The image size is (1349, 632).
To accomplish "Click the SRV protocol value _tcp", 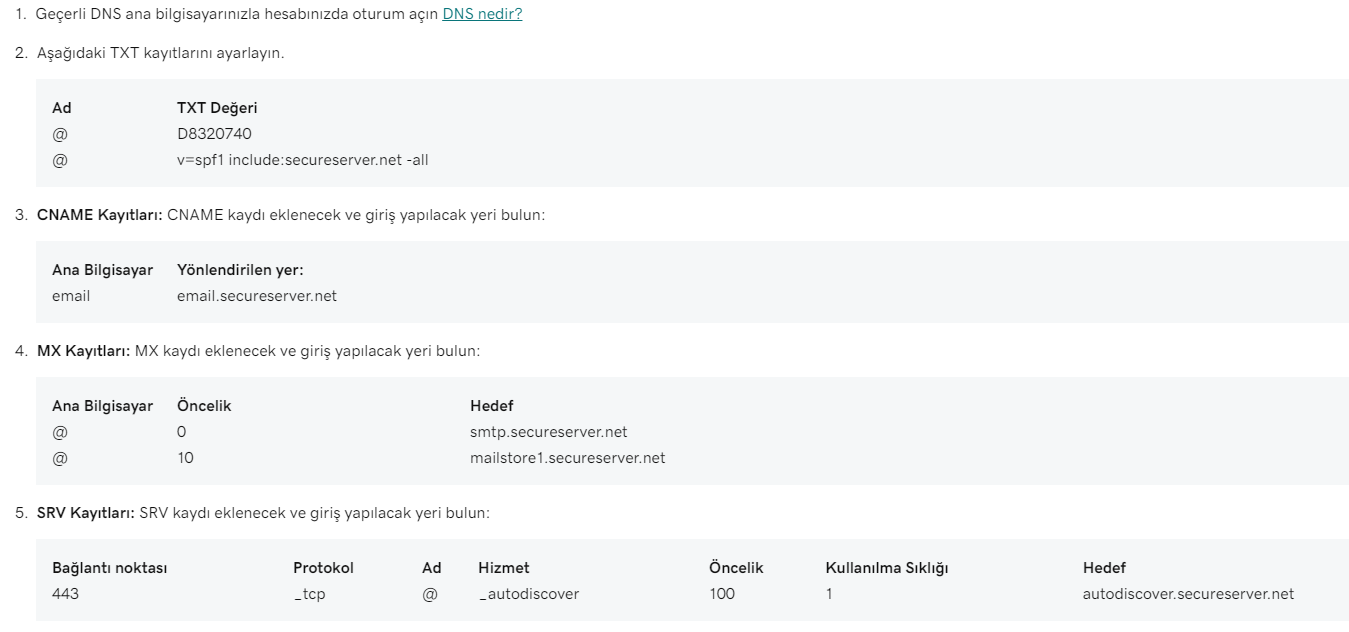I will [309, 594].
